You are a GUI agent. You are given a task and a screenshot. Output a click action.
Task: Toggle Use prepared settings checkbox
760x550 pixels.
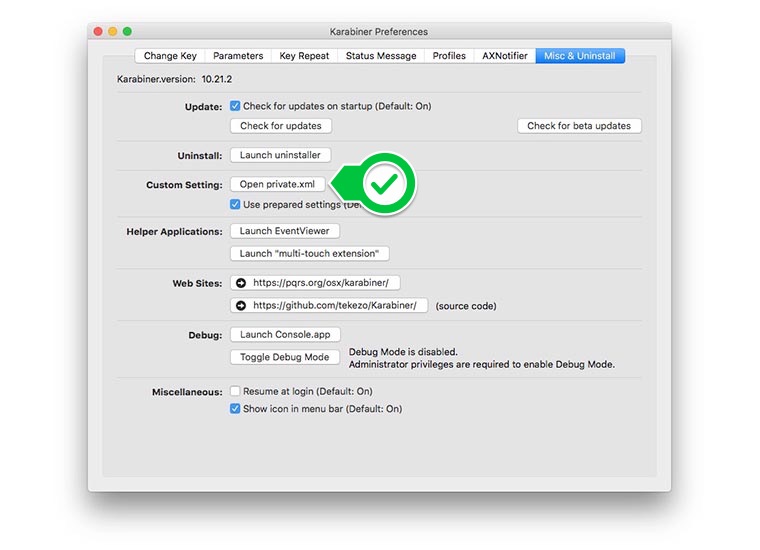[x=235, y=204]
